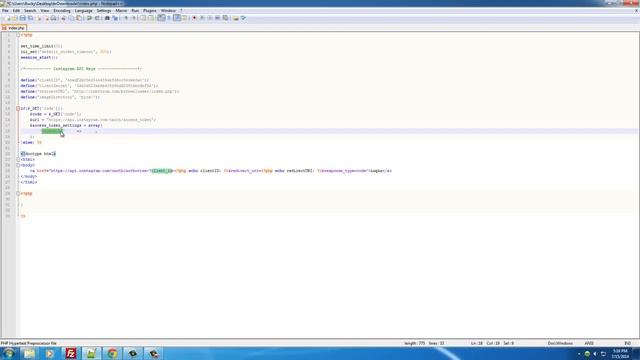Run the macro multiple times from the toolbar
The image size is (640, 360).
(217, 18)
